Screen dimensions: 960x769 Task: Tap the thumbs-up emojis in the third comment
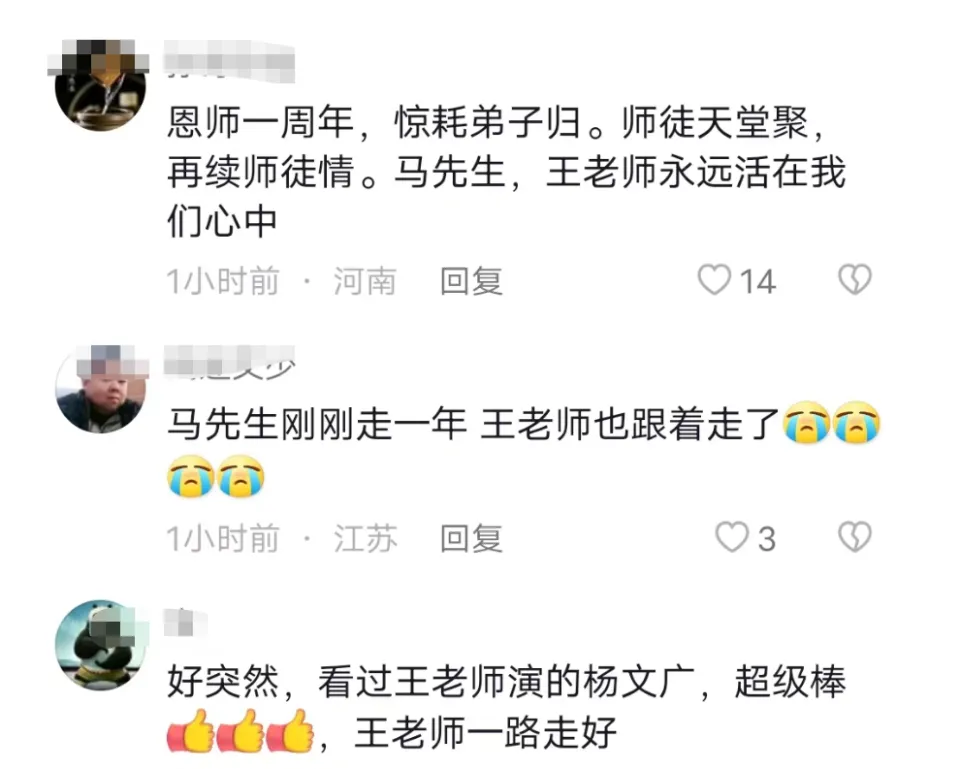point(241,730)
